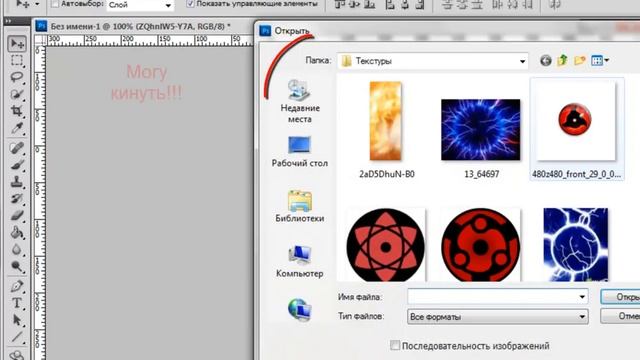Screen dimensions: 640x360
Task: Create a new folder in the Open dialog
Action: pyautogui.click(x=580, y=61)
